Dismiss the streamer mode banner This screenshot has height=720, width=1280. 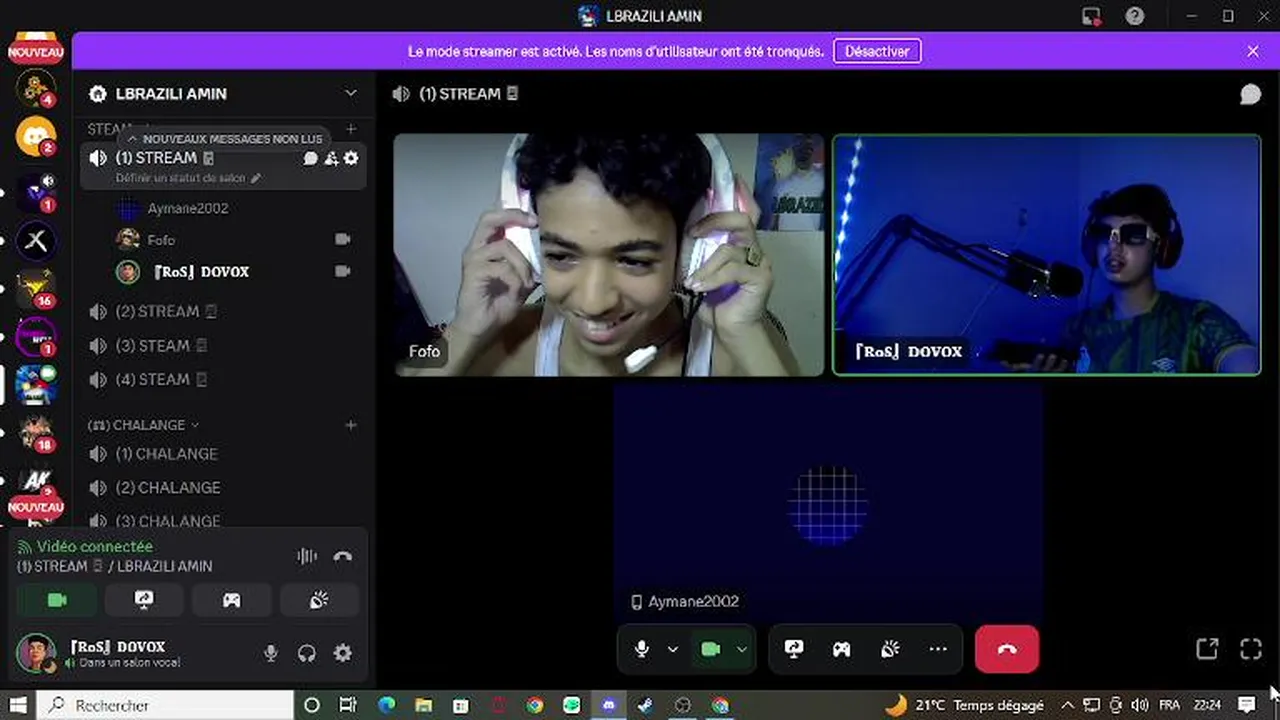[1253, 51]
